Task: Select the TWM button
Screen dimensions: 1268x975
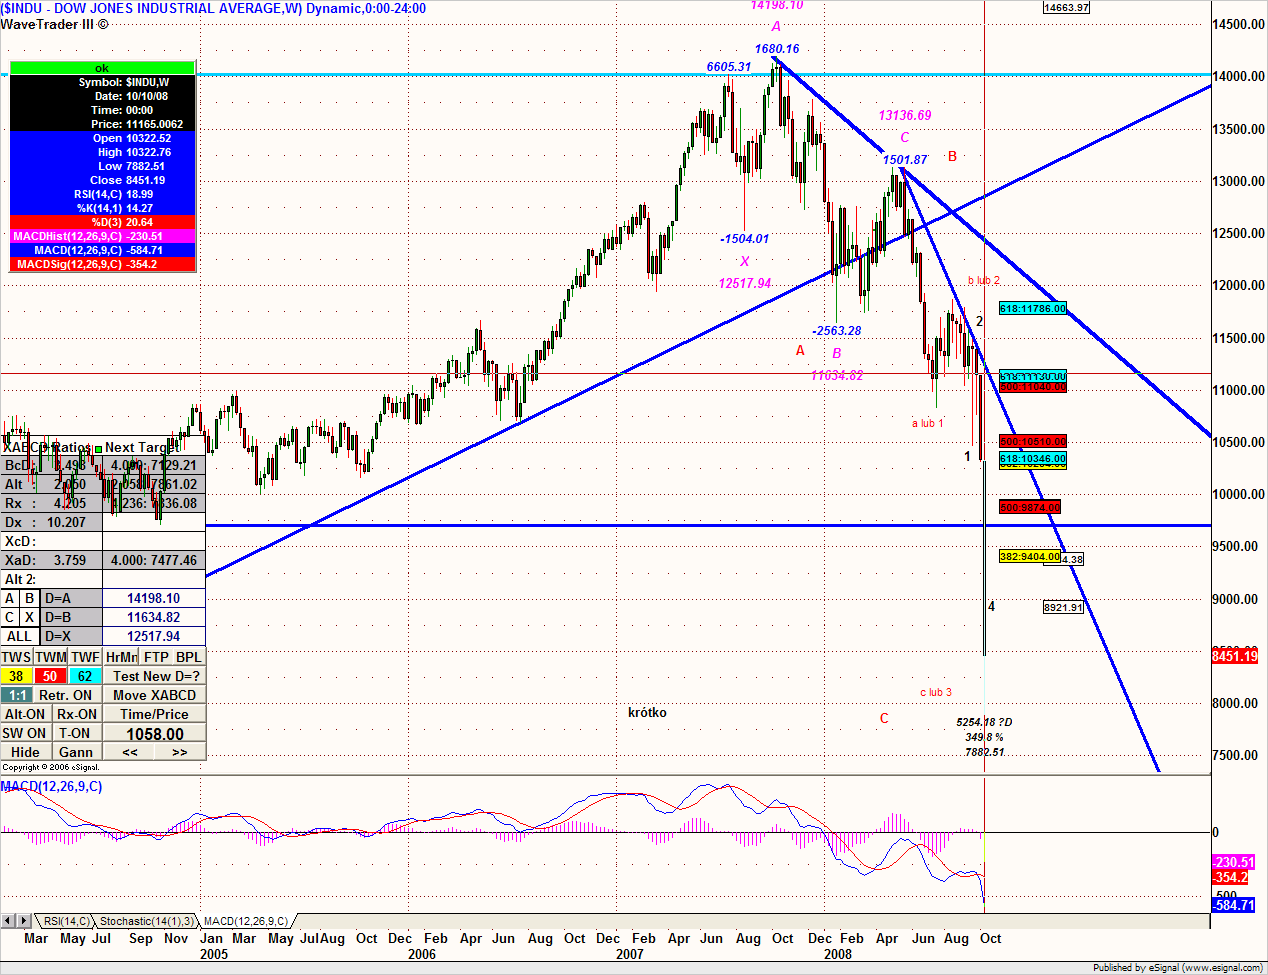Action: [51, 657]
